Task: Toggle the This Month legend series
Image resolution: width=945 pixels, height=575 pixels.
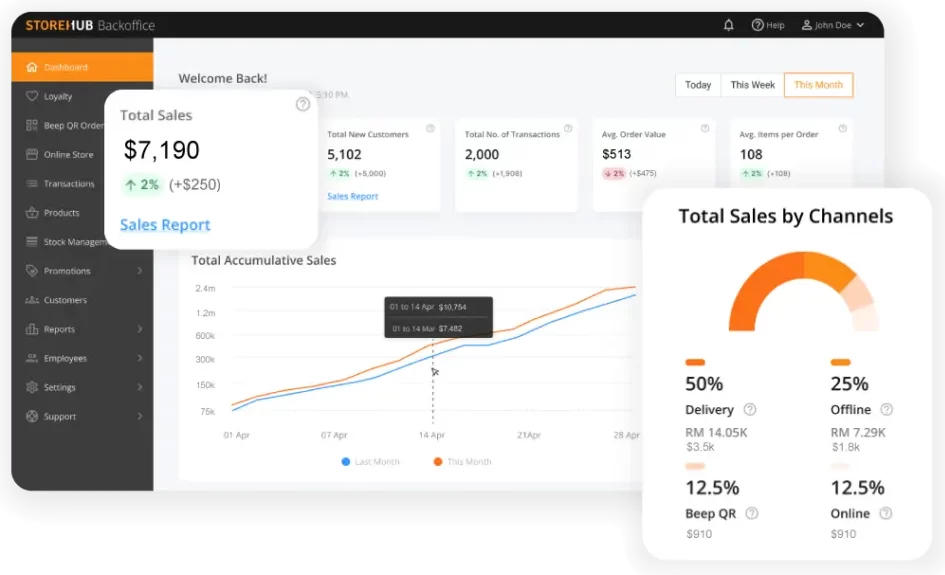Action: pos(462,462)
